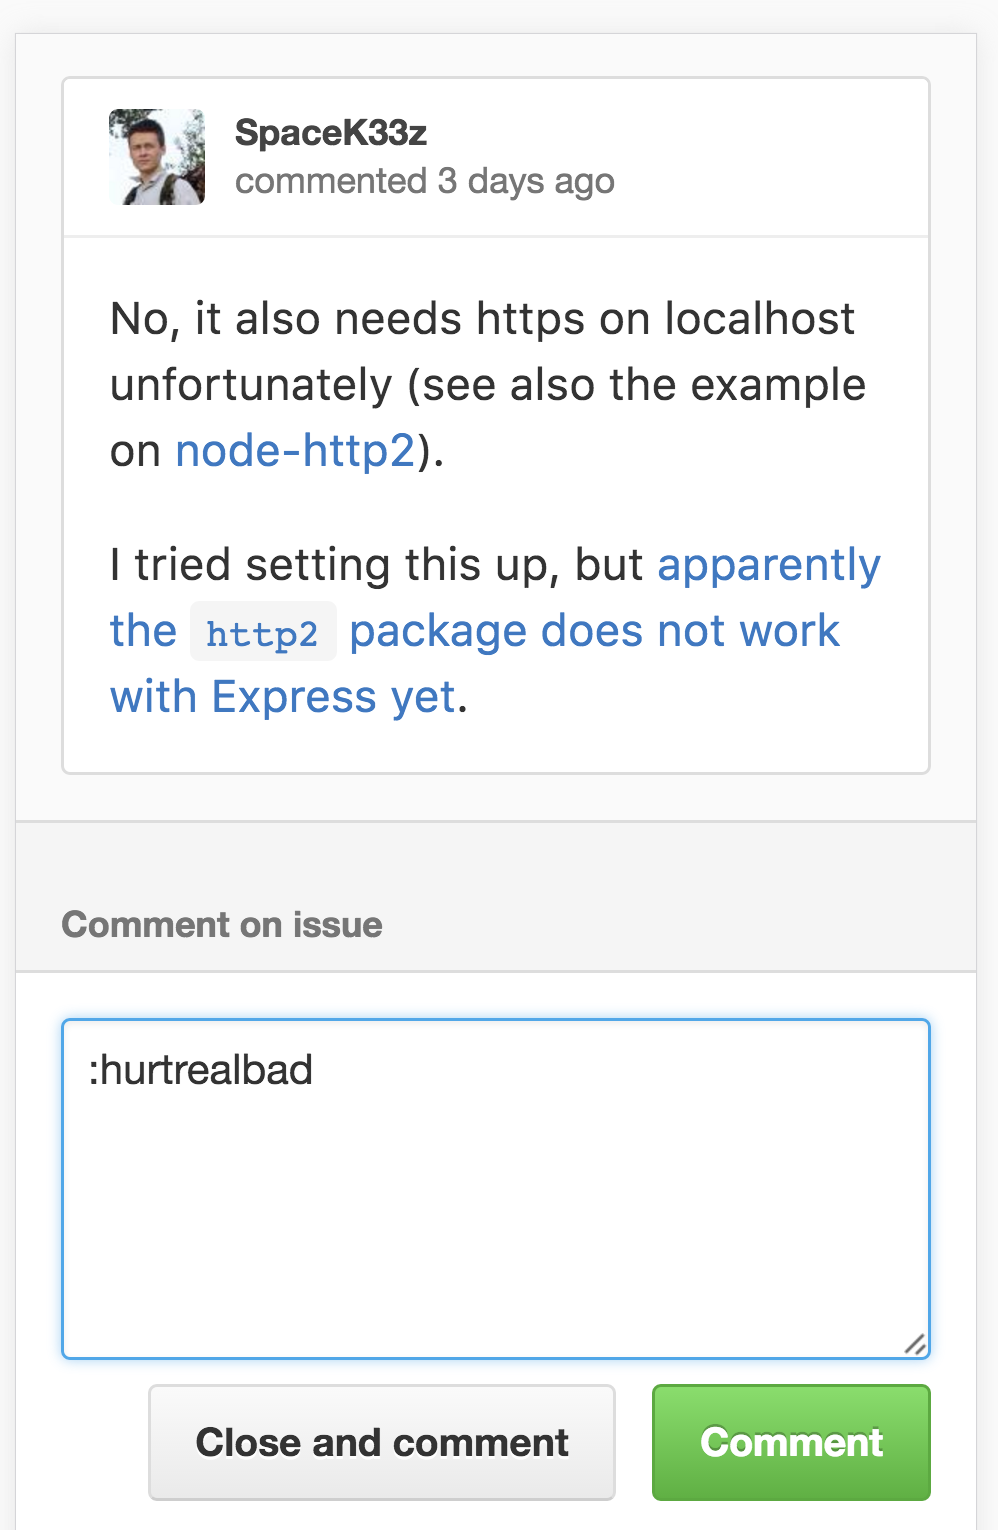
Task: Click the Close and comment button
Action: 382,1442
